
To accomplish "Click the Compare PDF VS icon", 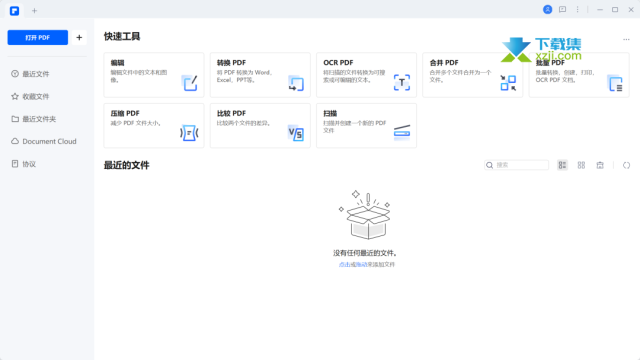I will [296, 133].
